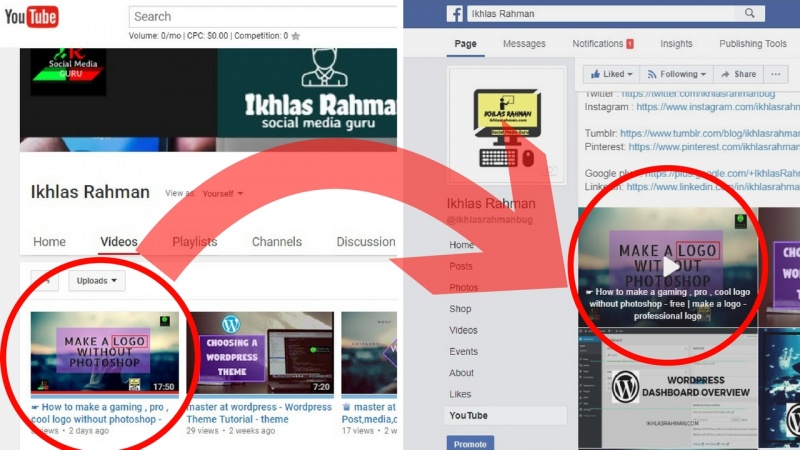Click the Facebook Share button
This screenshot has height=450, width=800.
point(738,74)
